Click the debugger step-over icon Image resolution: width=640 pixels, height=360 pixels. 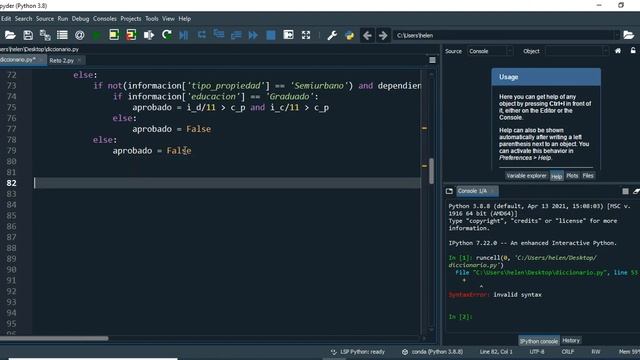(x=201, y=35)
